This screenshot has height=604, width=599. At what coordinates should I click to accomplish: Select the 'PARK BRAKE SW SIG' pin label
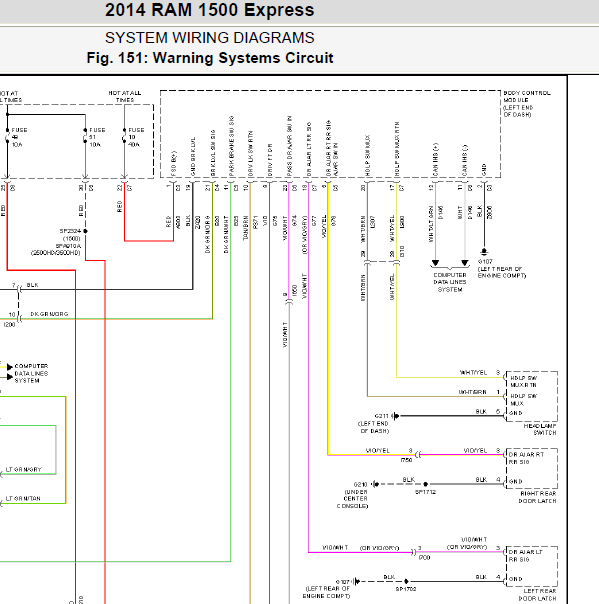(231, 146)
